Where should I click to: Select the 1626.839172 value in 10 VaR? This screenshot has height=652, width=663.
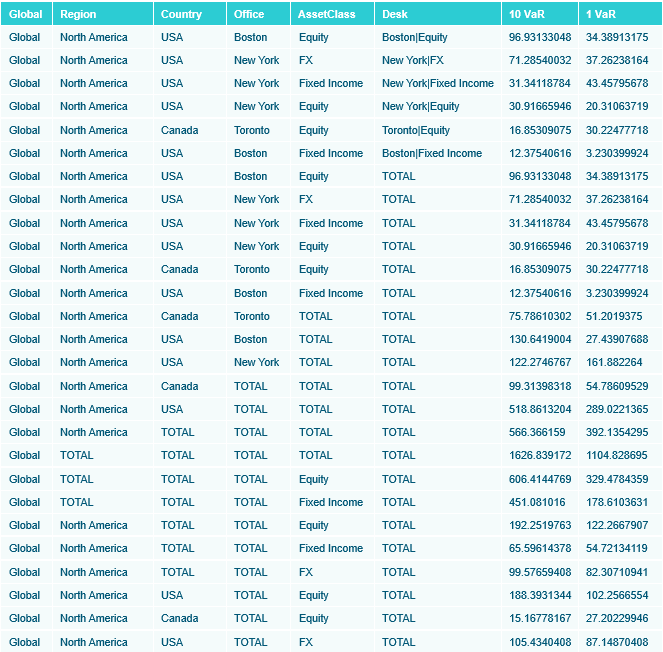tap(540, 455)
